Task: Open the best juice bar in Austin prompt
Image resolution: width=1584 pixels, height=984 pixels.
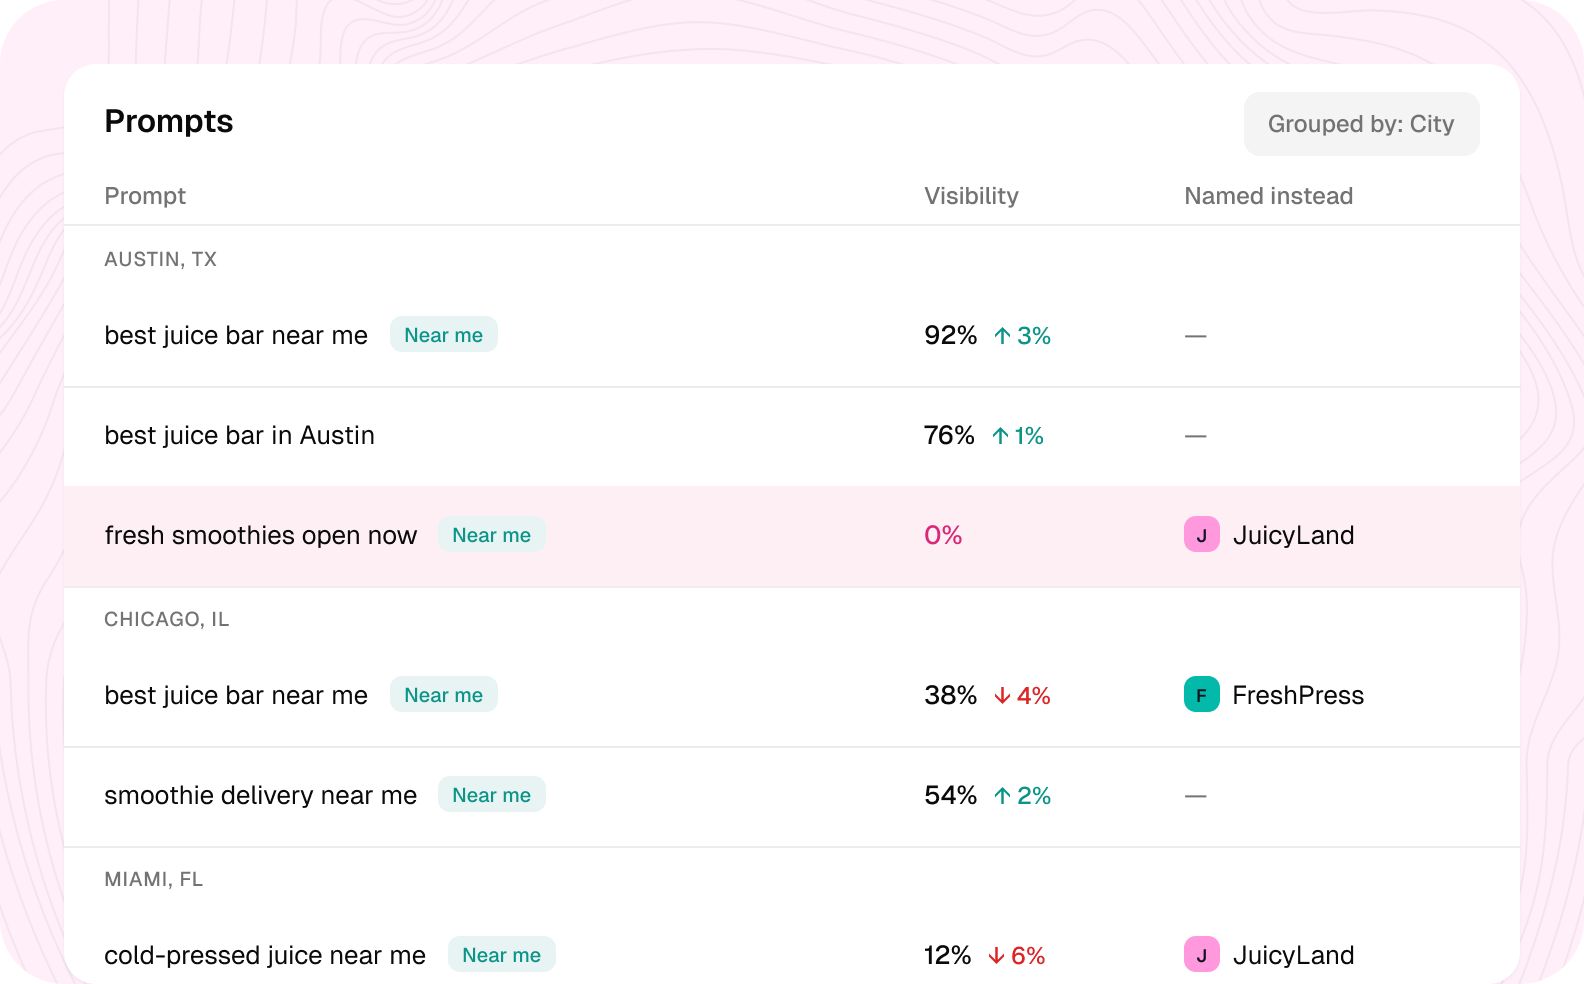Action: [240, 436]
